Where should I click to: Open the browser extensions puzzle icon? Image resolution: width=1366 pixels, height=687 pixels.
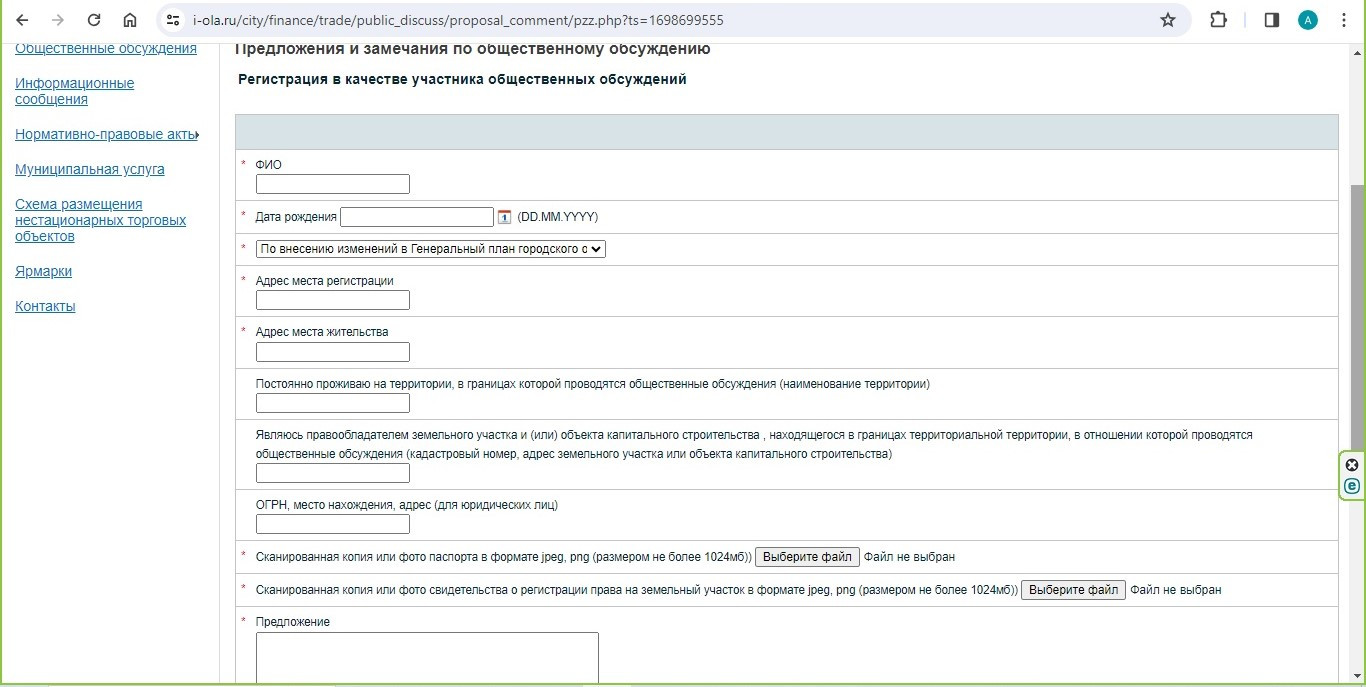tap(1218, 20)
